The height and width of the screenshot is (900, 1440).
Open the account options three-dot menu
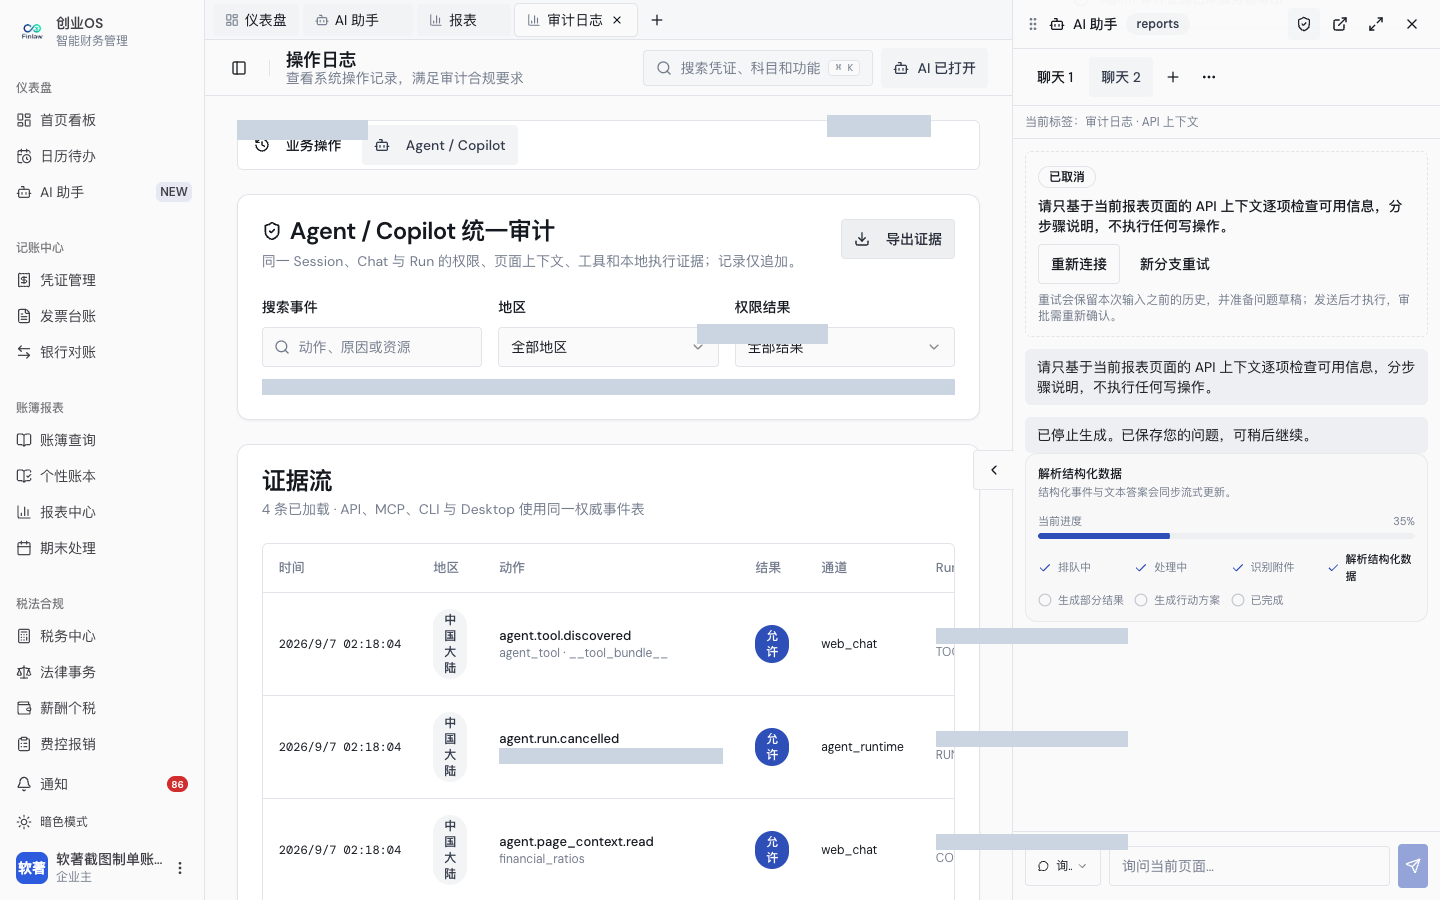[x=180, y=868]
